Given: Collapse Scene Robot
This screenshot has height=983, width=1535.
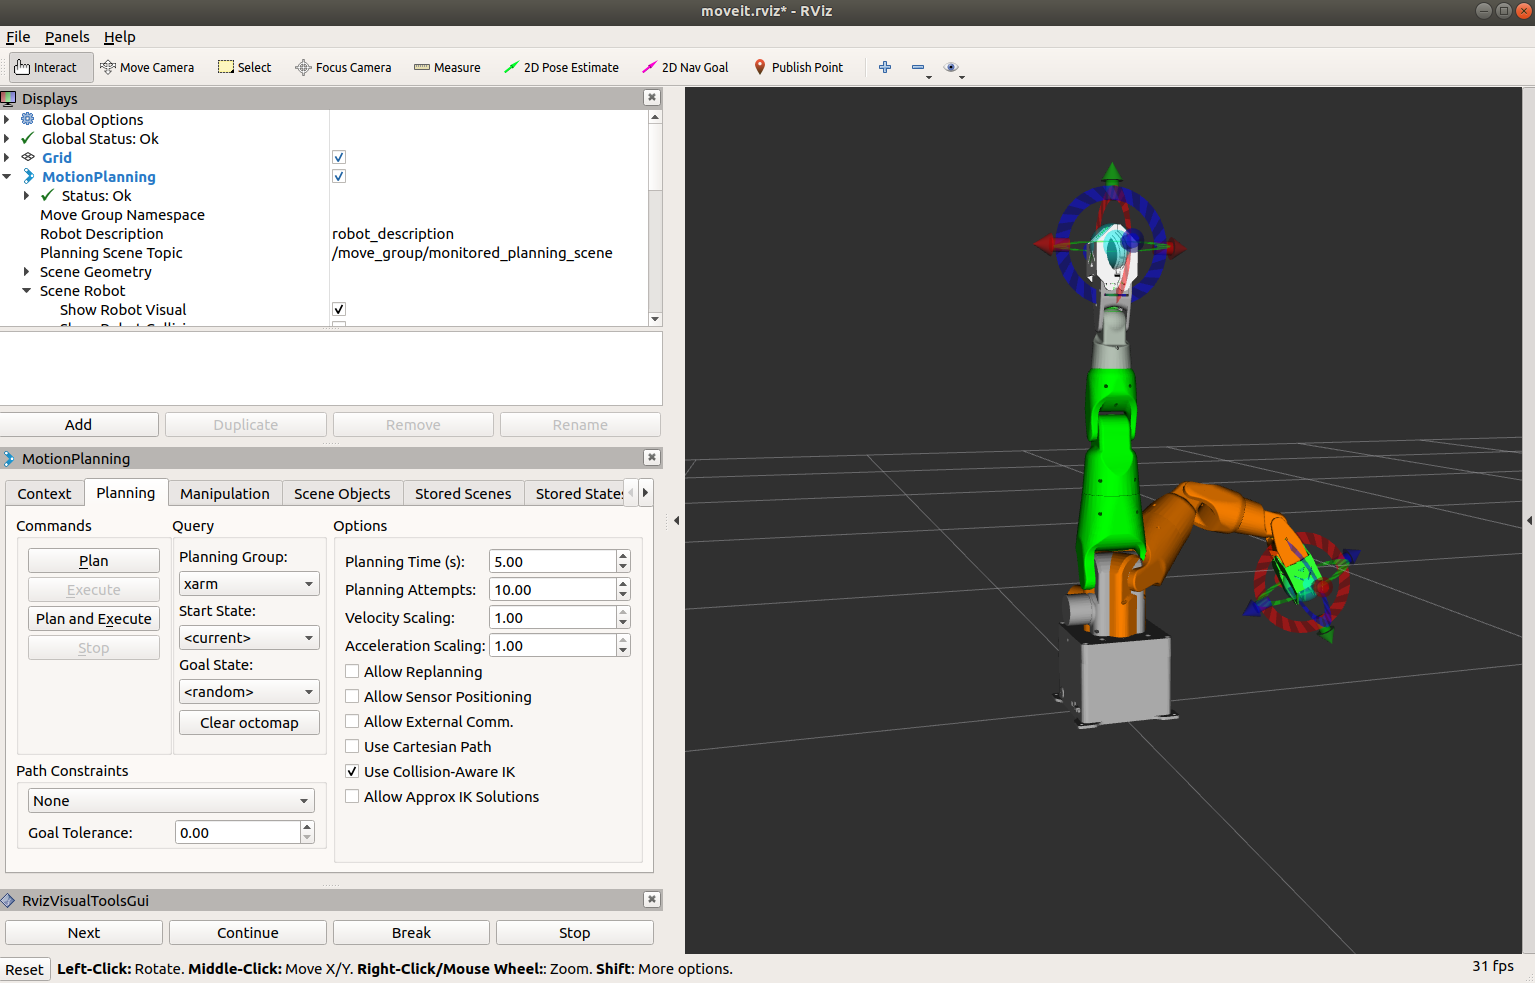Looking at the screenshot, I should click(x=27, y=290).
